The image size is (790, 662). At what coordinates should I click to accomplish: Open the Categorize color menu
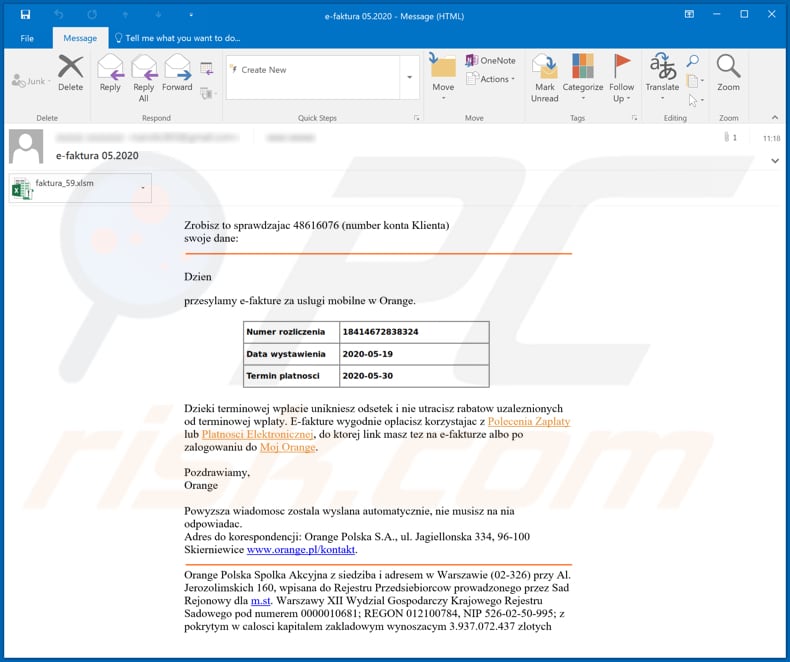[582, 77]
